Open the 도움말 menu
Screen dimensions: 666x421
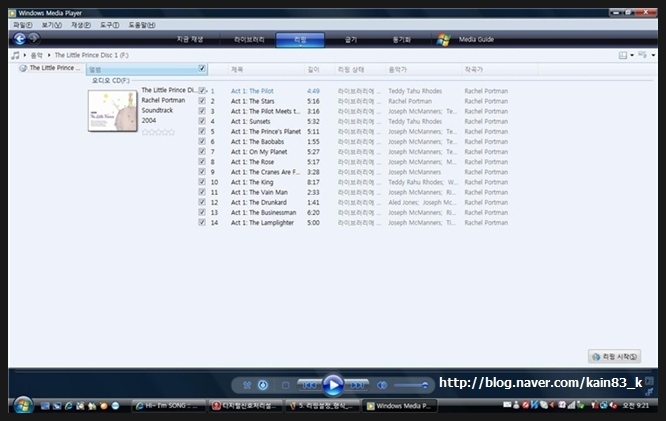point(142,25)
